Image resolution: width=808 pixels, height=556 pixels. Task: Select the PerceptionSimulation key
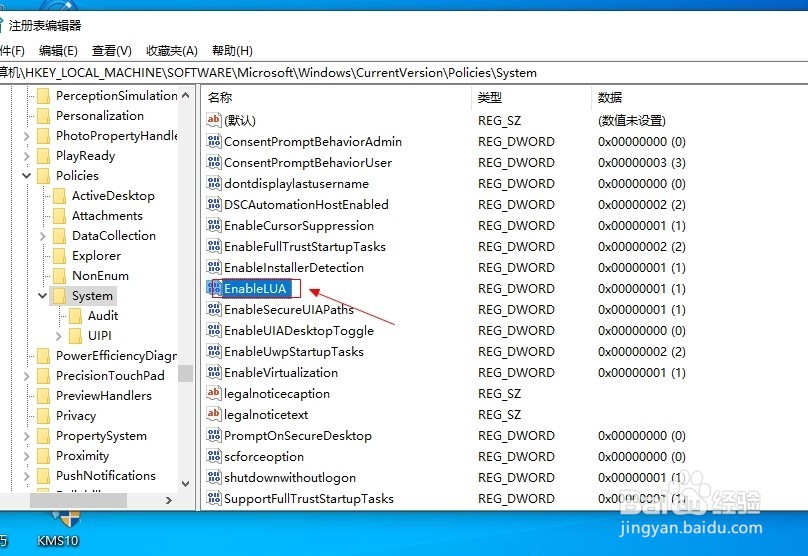pyautogui.click(x=116, y=96)
